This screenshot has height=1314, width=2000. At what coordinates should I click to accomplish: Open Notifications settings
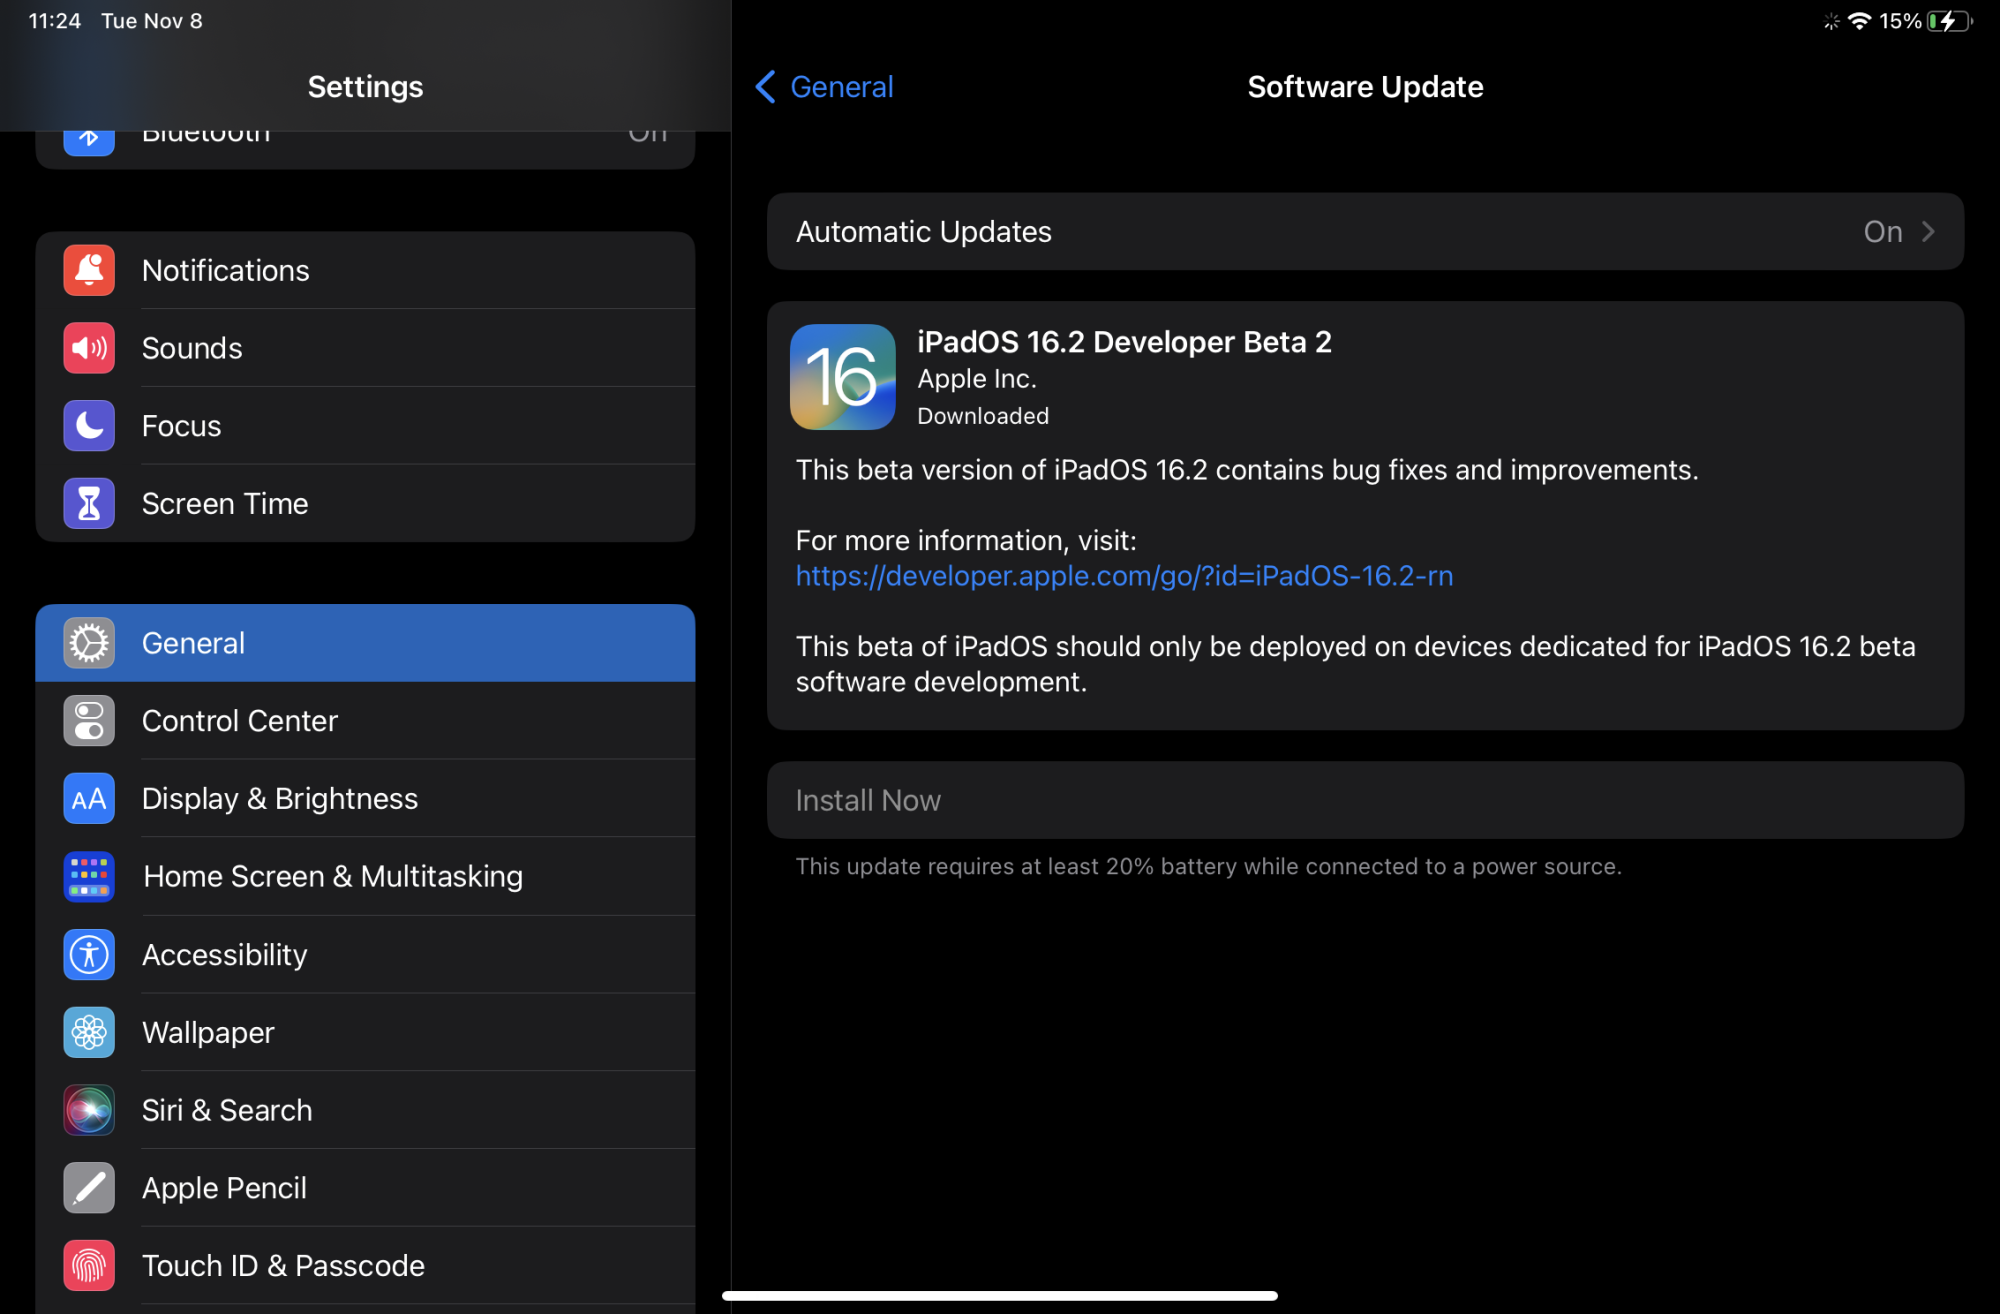365,270
